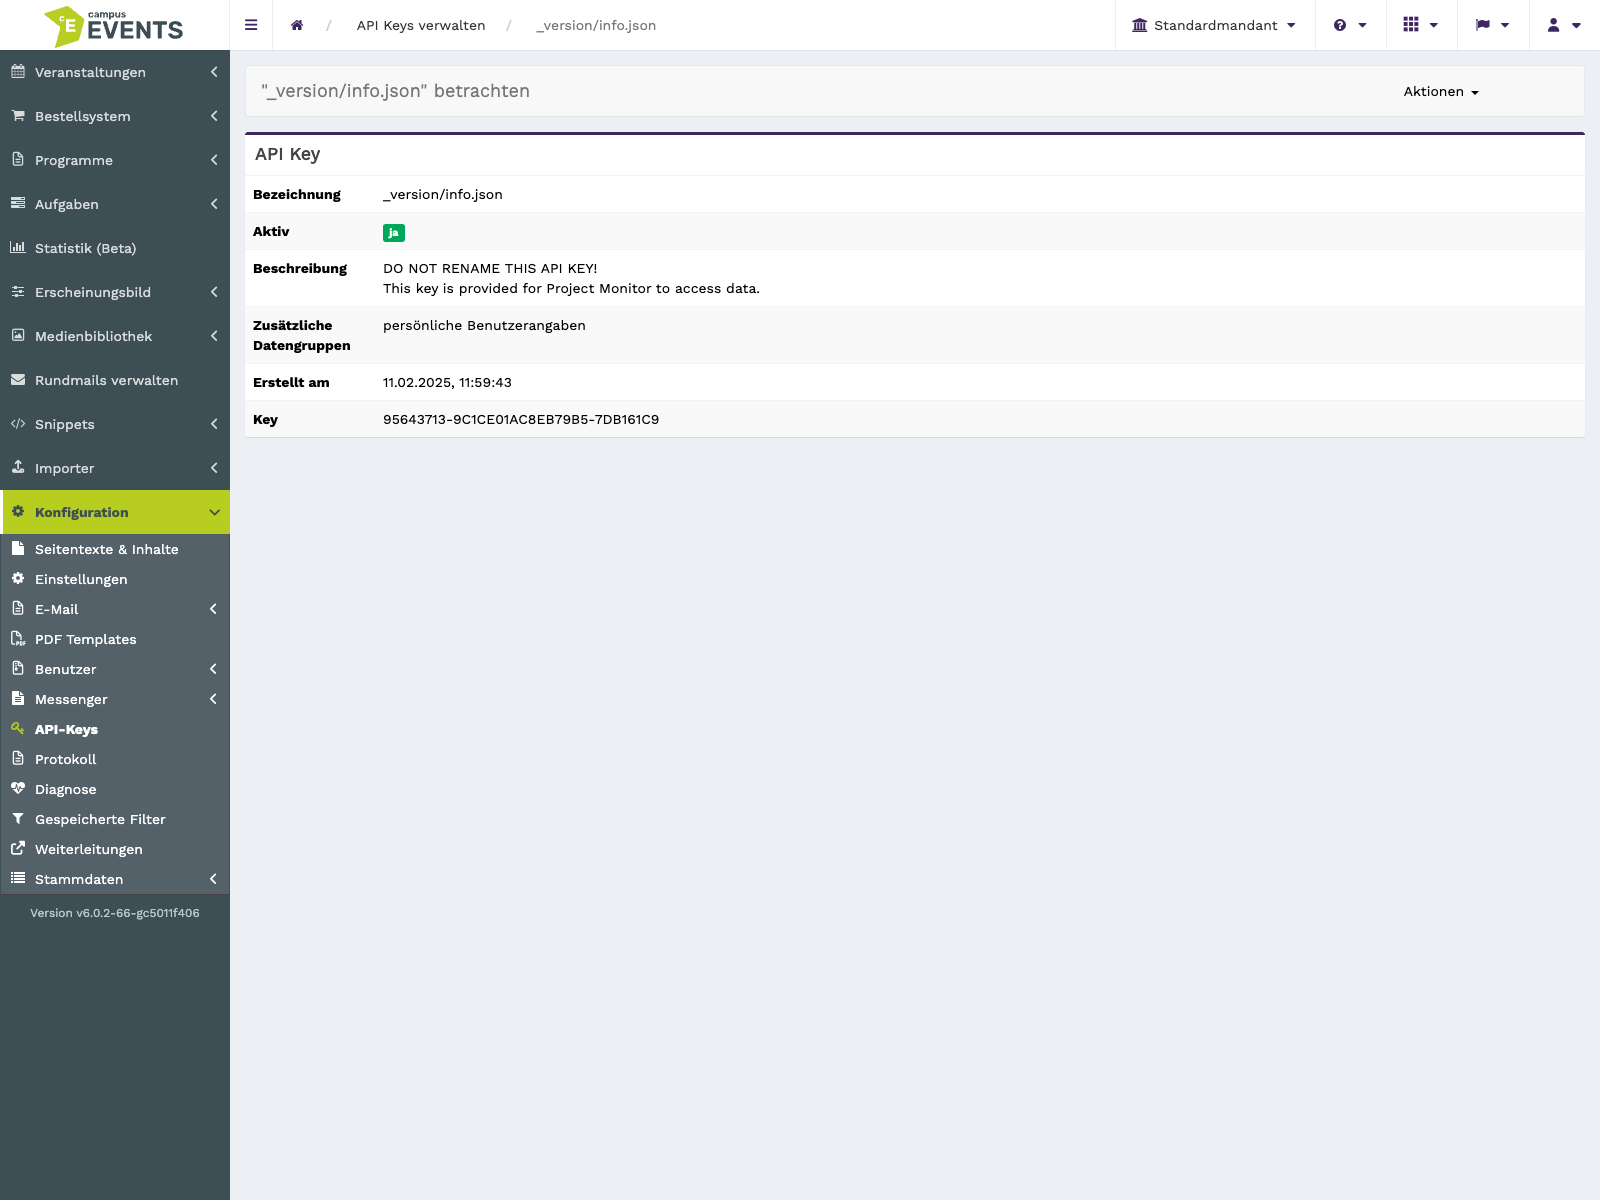Click the Gespeicherte Filter funnel icon
1600x1200 pixels.
coord(18,818)
